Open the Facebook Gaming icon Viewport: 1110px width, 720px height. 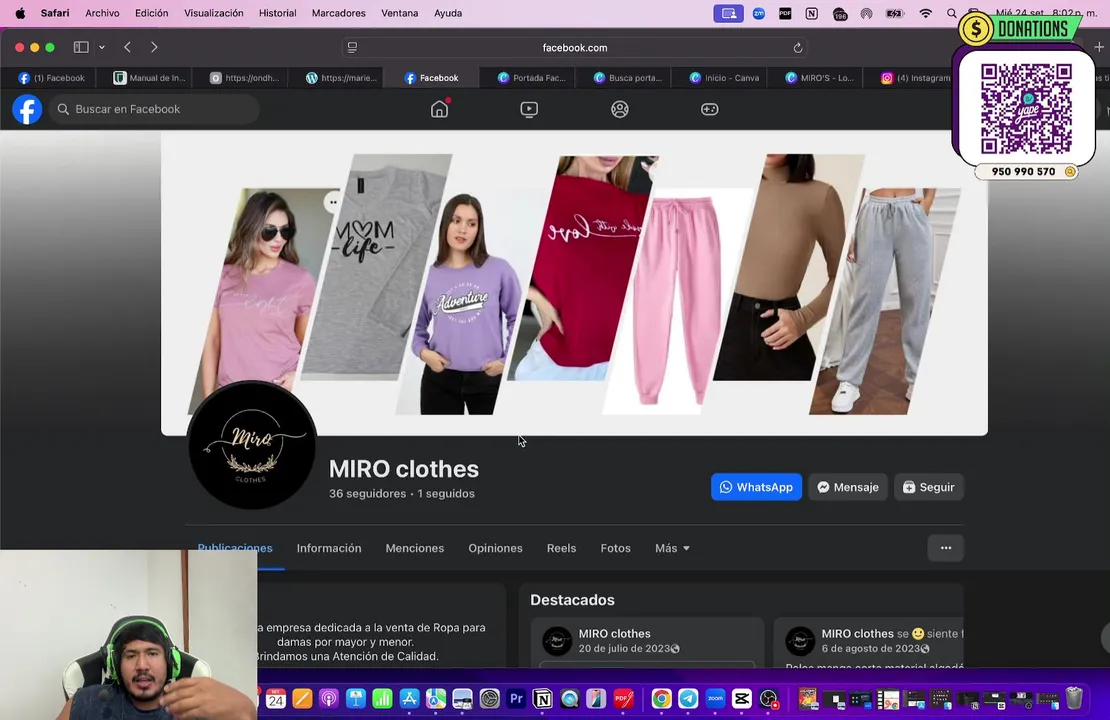(x=709, y=109)
